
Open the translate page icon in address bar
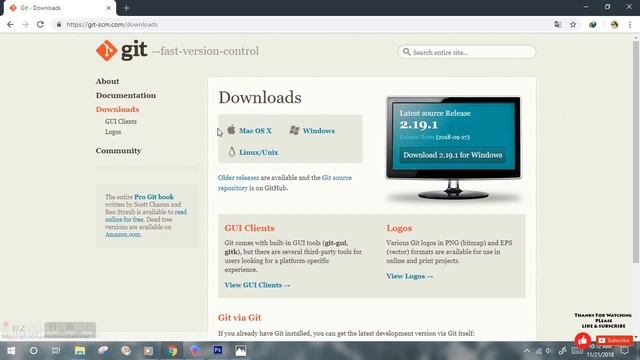(558, 24)
